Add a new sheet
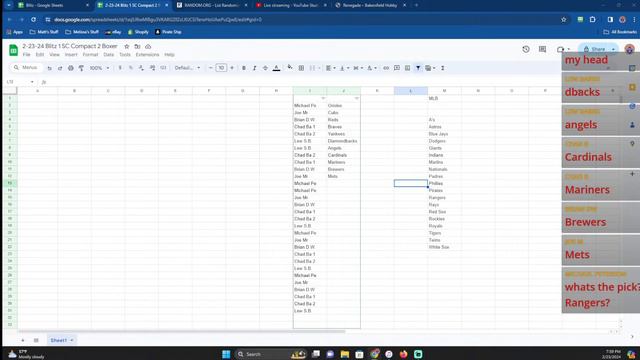The width and height of the screenshot is (640, 360). click(x=23, y=340)
